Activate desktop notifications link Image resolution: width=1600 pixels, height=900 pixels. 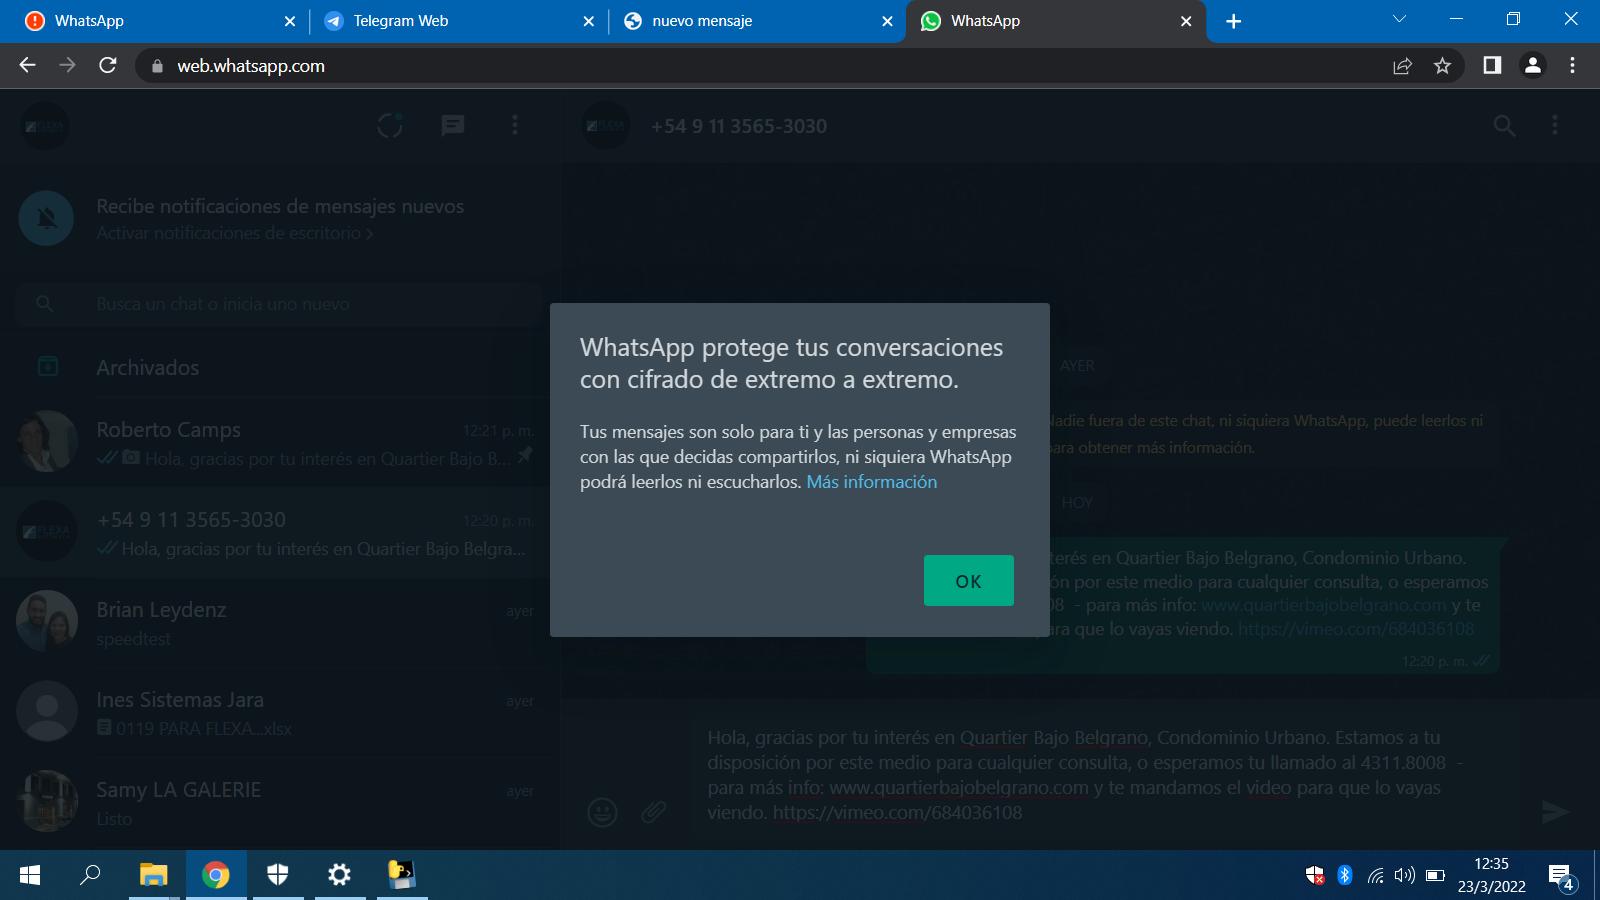click(234, 233)
